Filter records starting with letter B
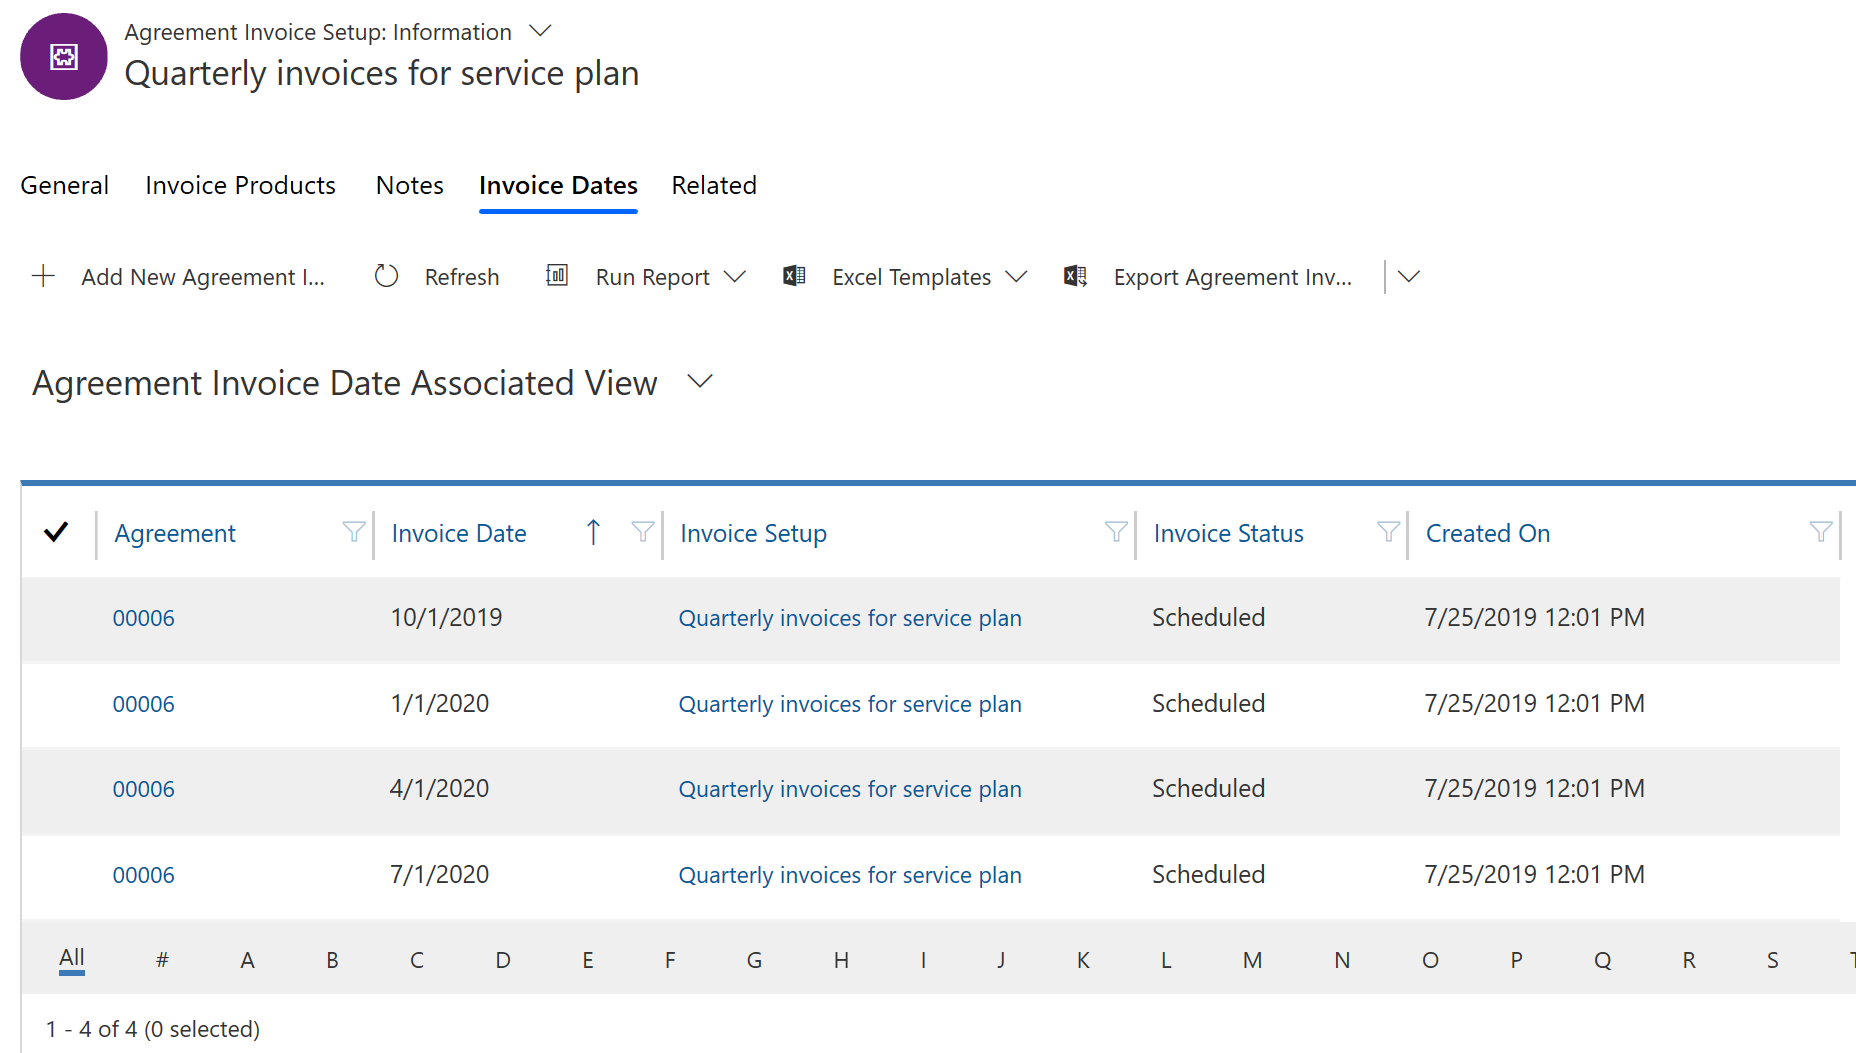This screenshot has width=1856, height=1053. click(332, 960)
